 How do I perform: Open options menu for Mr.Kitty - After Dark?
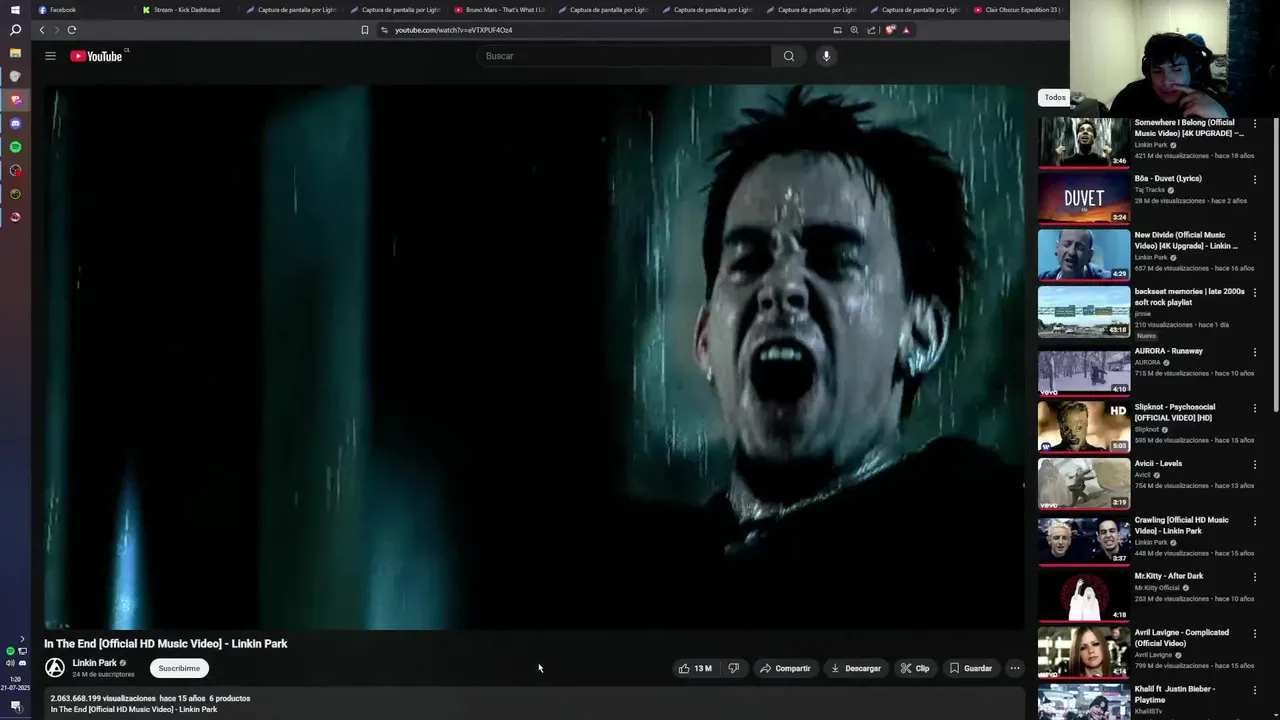point(1255,578)
